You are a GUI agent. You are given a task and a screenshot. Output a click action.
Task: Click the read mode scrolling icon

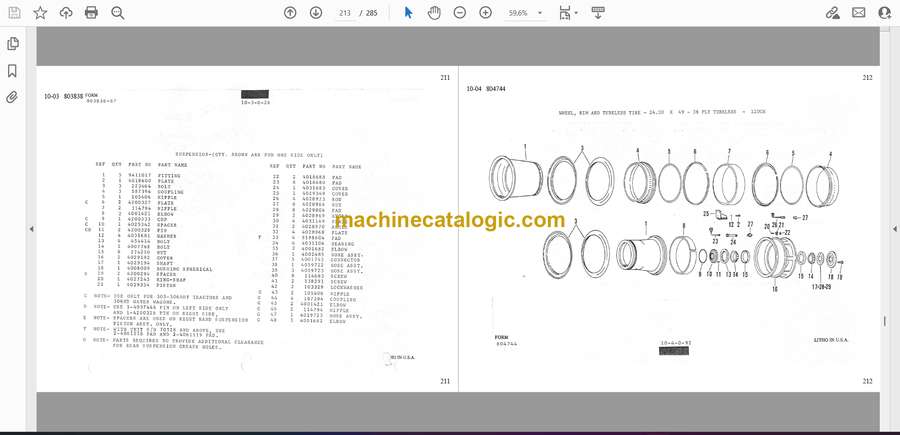[x=598, y=13]
